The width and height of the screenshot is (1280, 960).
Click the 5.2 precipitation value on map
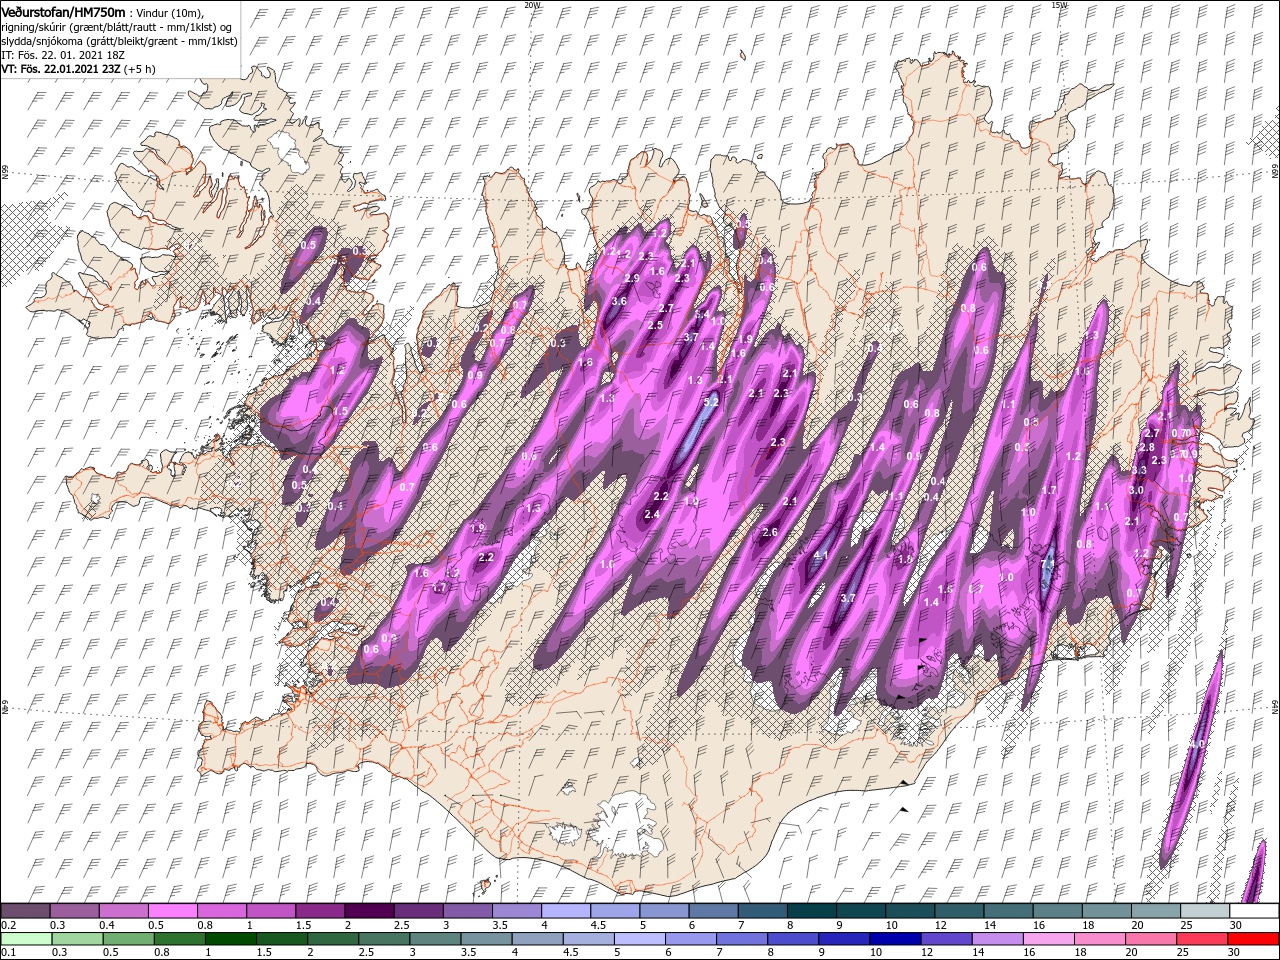(711, 400)
